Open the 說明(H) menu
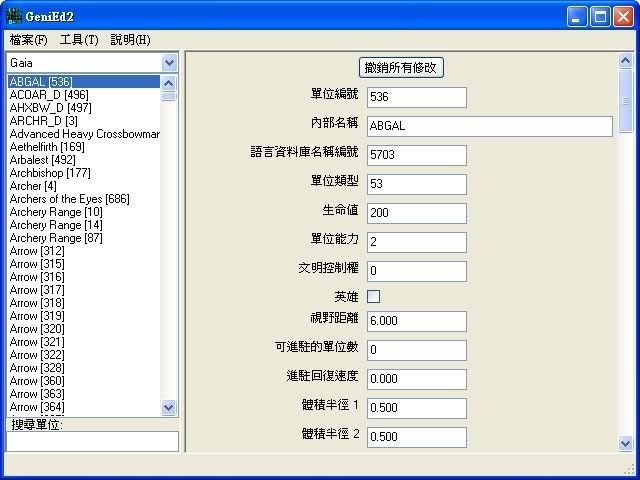This screenshot has width=640, height=480. pyautogui.click(x=131, y=40)
